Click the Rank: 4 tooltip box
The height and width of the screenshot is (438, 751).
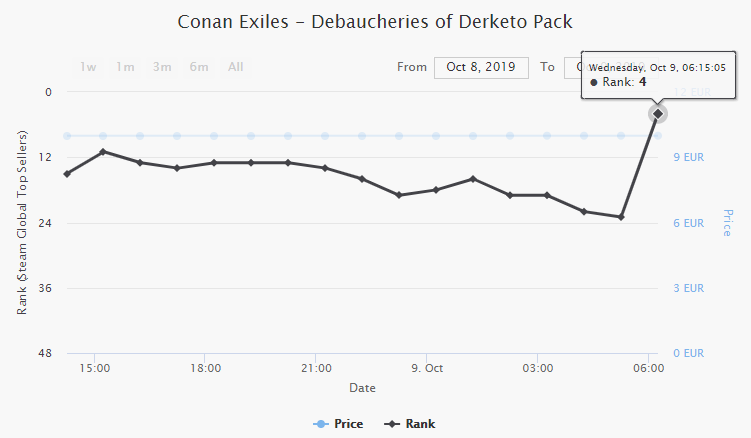655,74
